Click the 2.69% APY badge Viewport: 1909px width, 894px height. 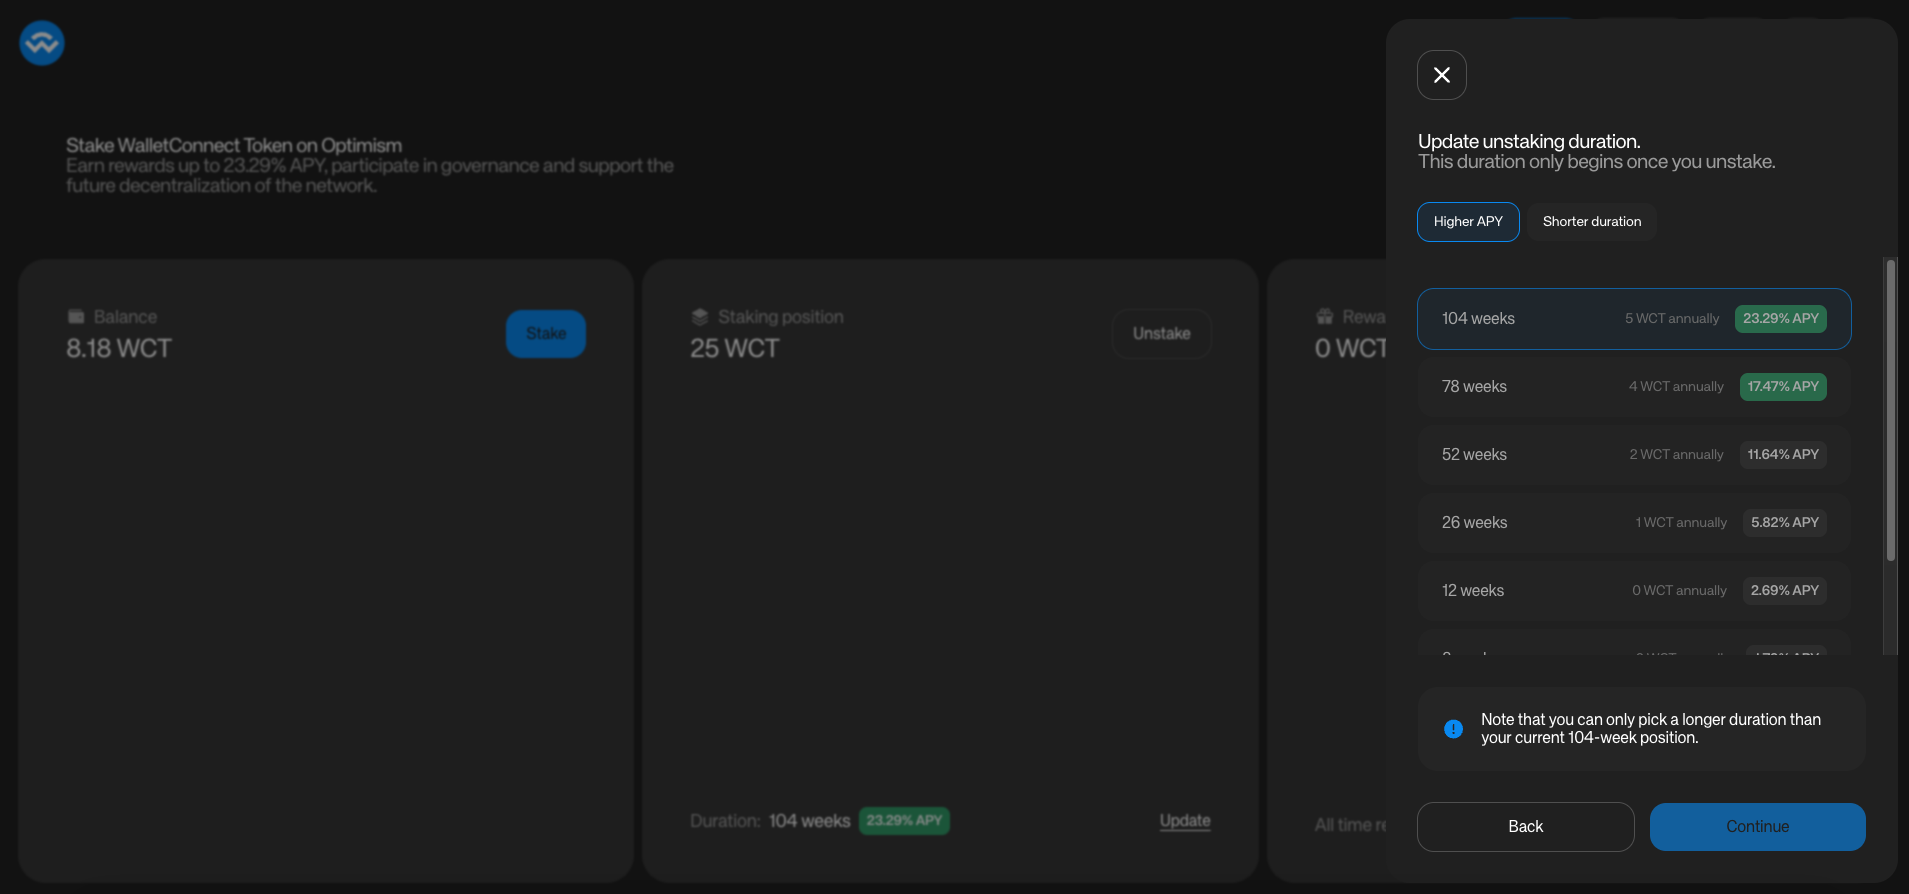pyautogui.click(x=1785, y=591)
